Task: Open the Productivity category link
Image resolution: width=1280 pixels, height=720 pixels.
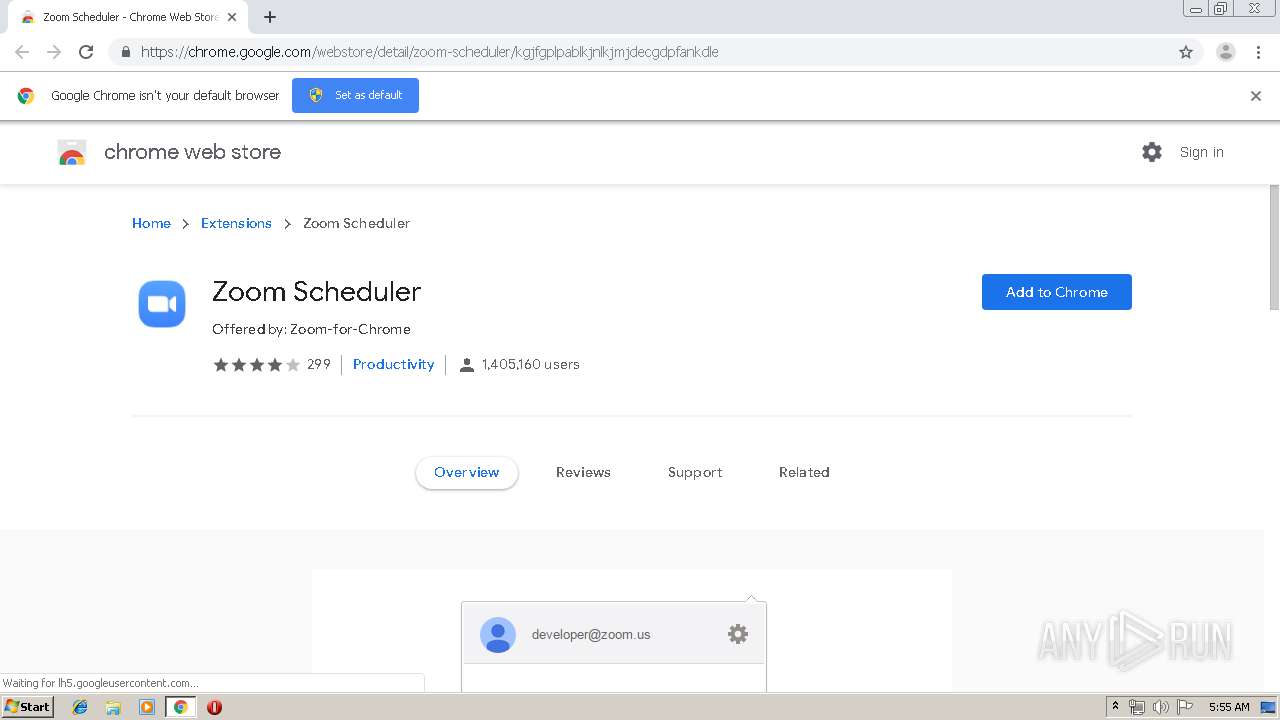Action: 394,364
